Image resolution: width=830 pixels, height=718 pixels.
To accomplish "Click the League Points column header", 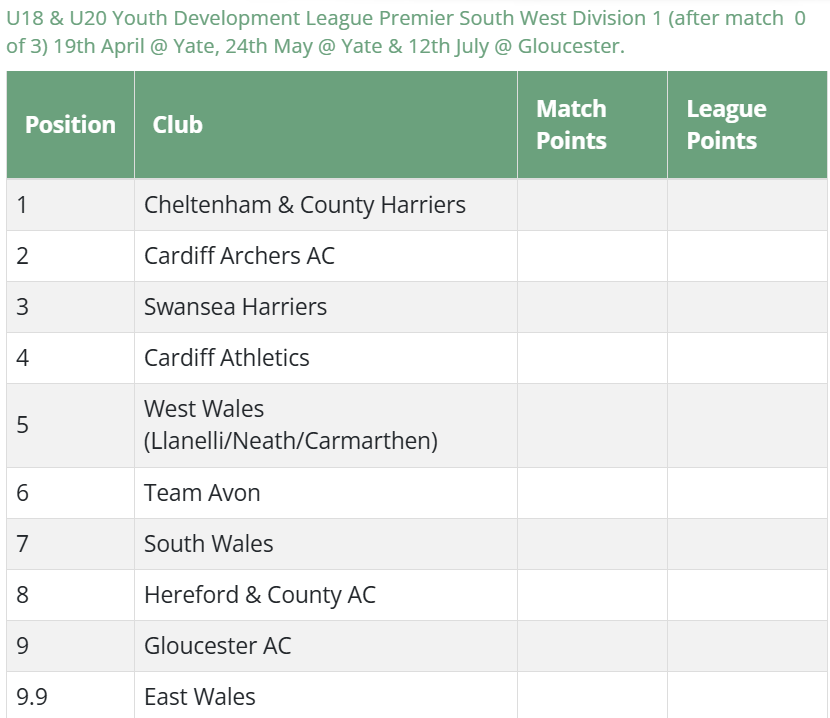I will point(726,125).
